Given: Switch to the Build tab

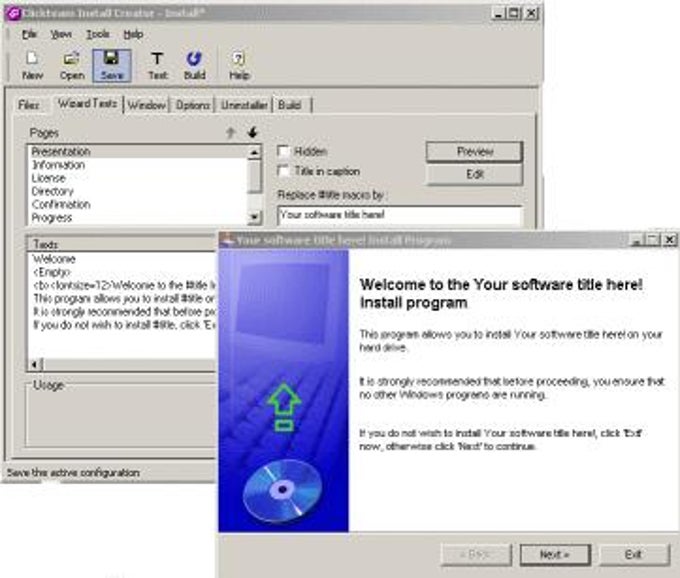Looking at the screenshot, I should click(291, 105).
